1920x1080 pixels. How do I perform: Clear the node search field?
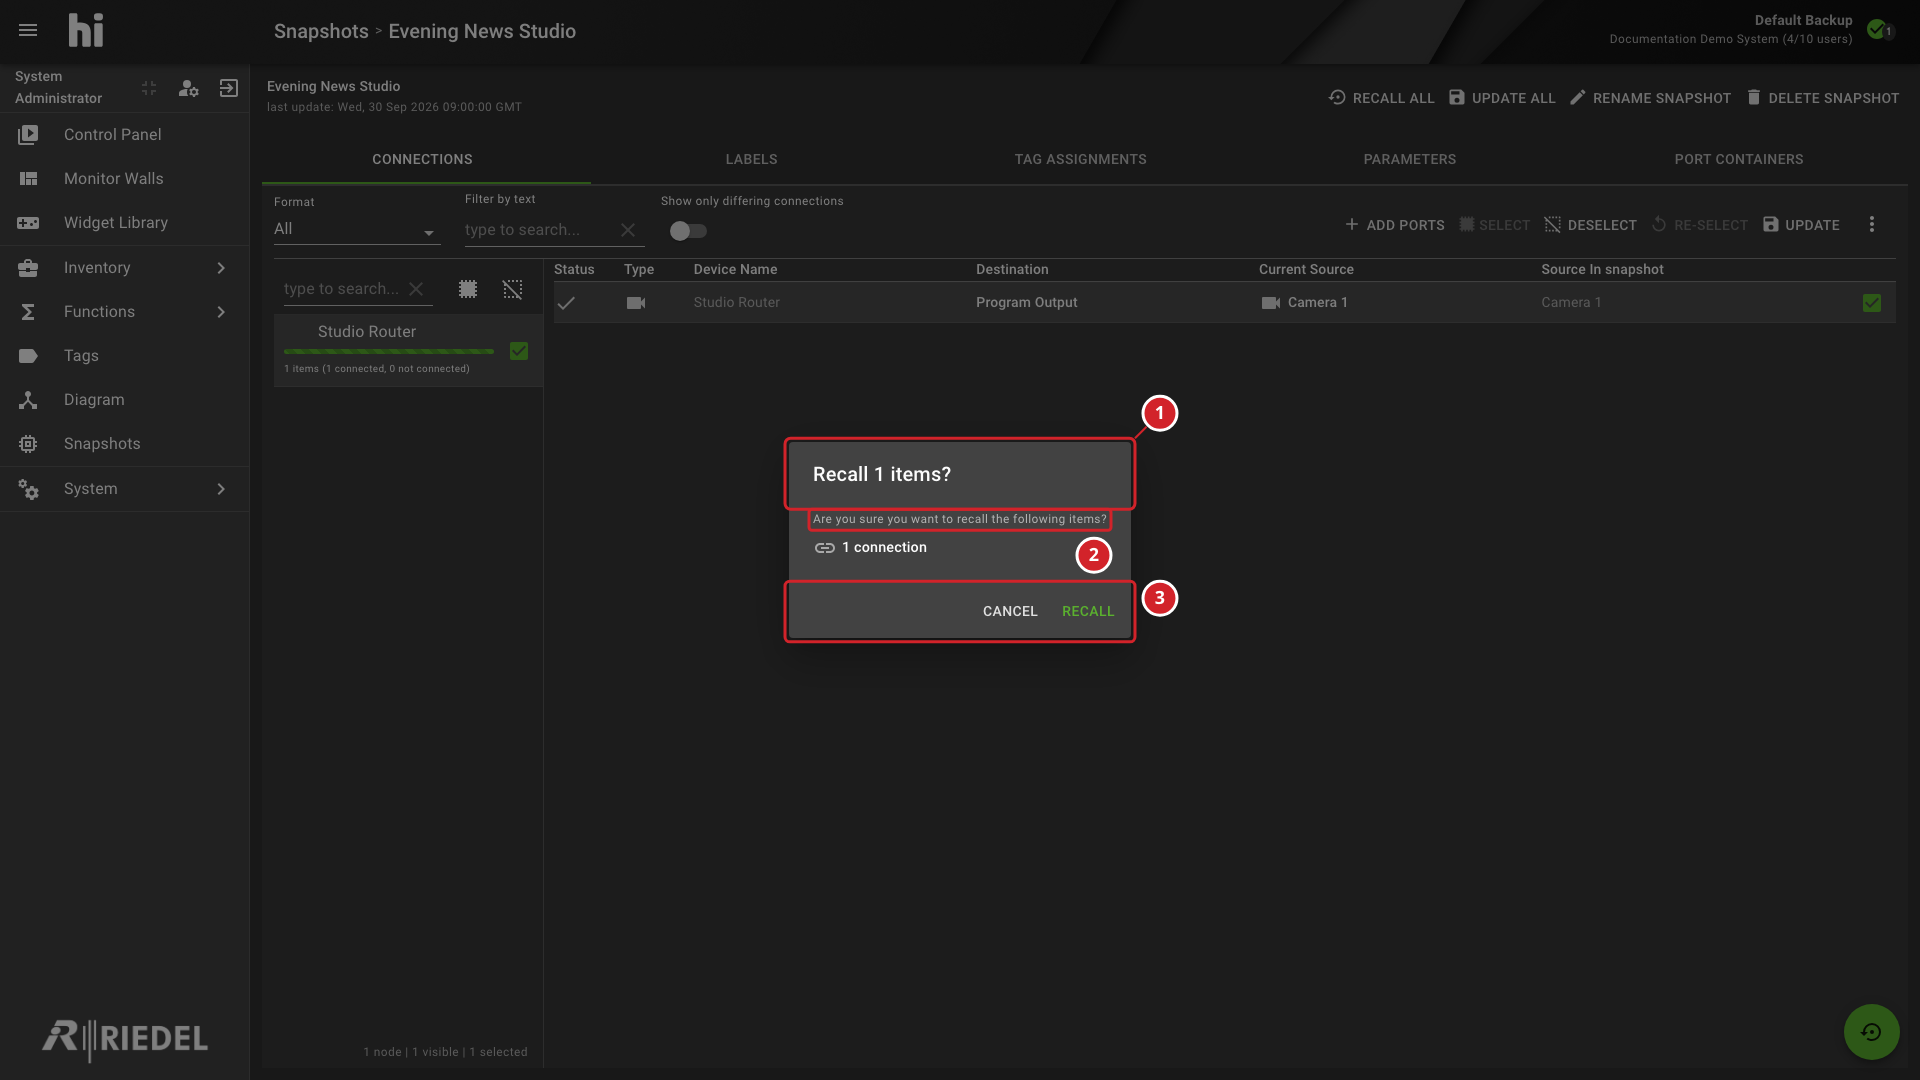point(416,289)
